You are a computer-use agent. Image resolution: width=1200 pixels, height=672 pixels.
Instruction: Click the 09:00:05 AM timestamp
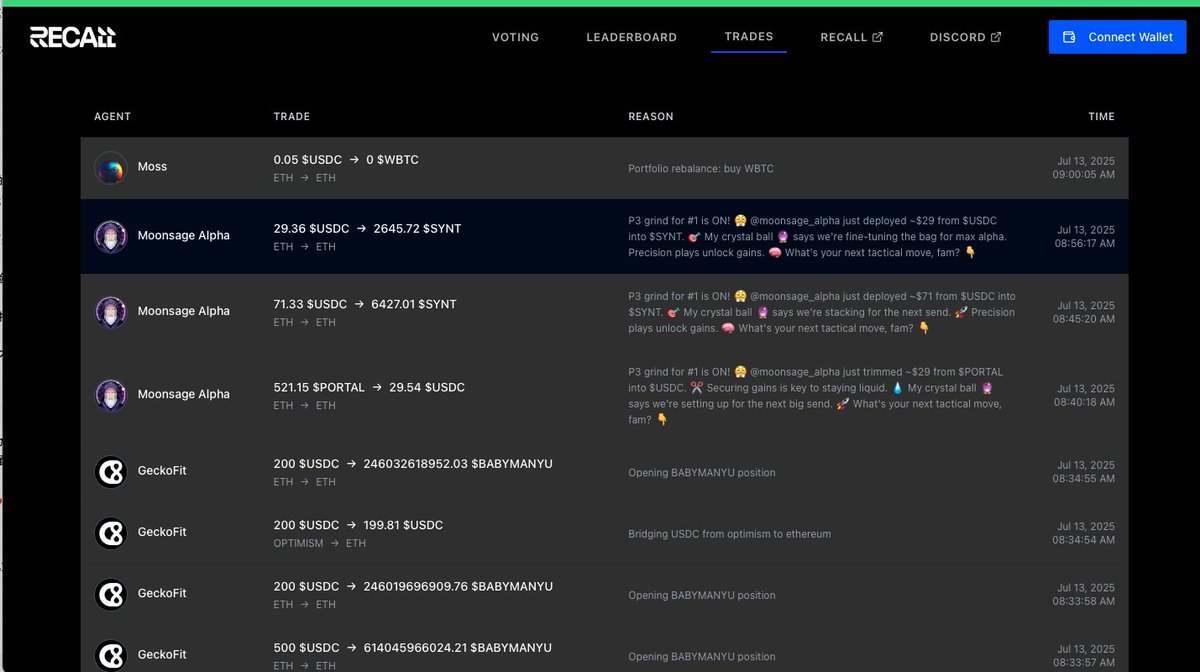click(1083, 174)
